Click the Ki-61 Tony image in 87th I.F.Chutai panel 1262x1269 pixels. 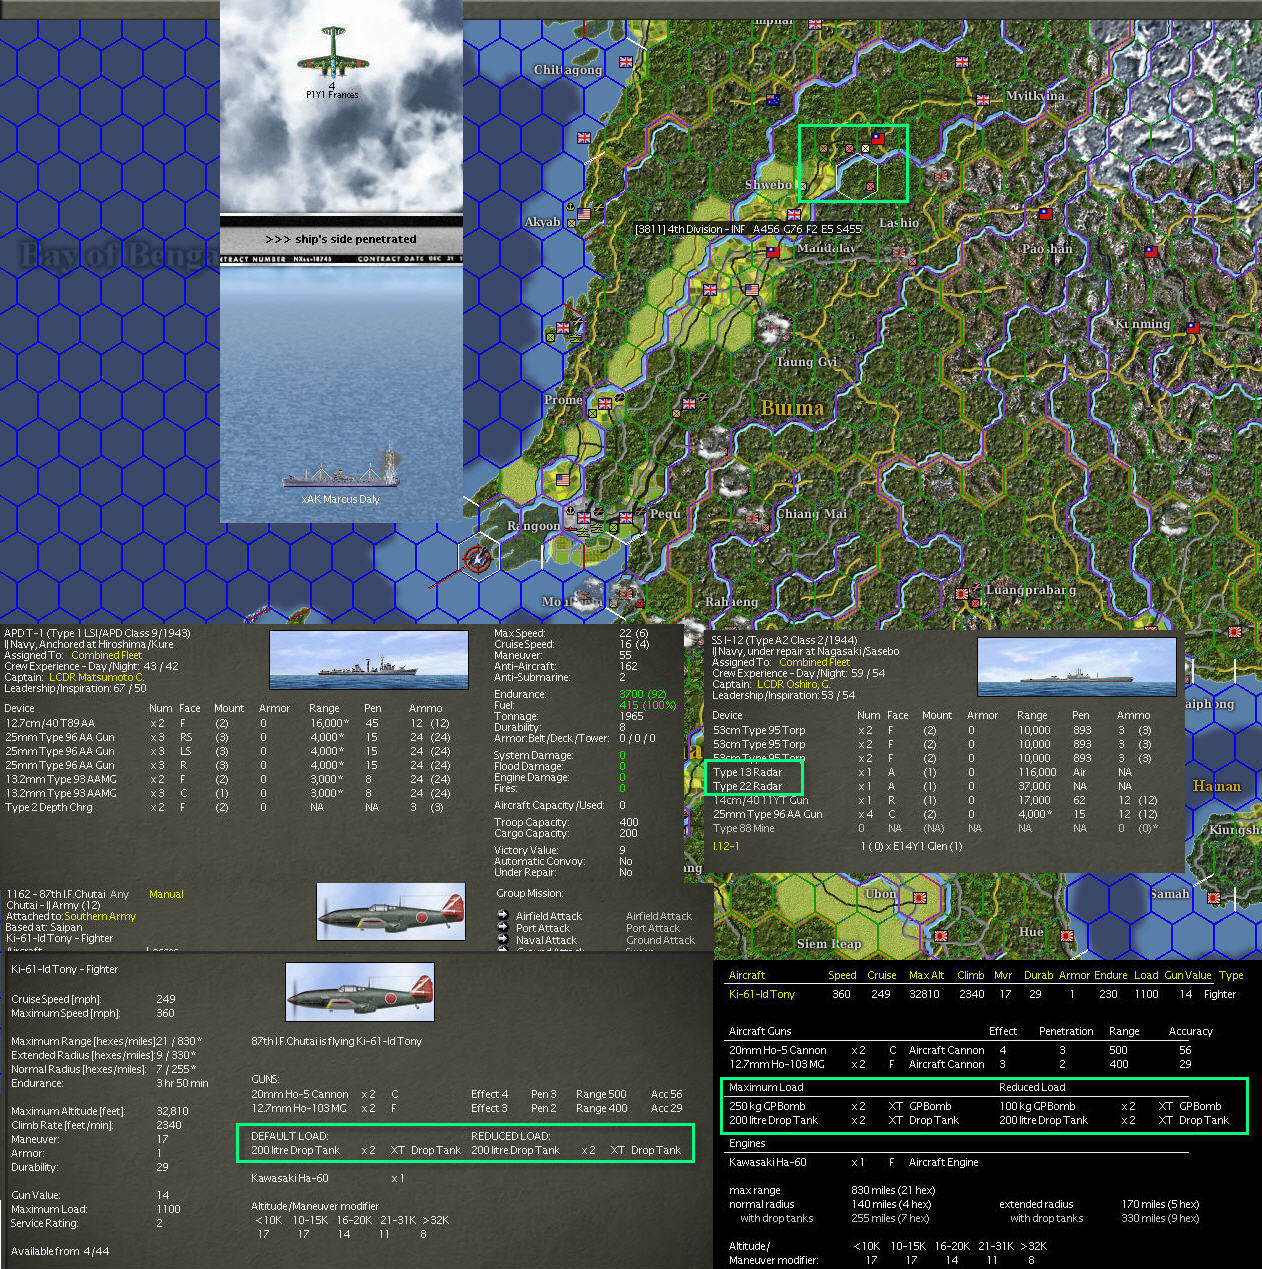pos(391,911)
